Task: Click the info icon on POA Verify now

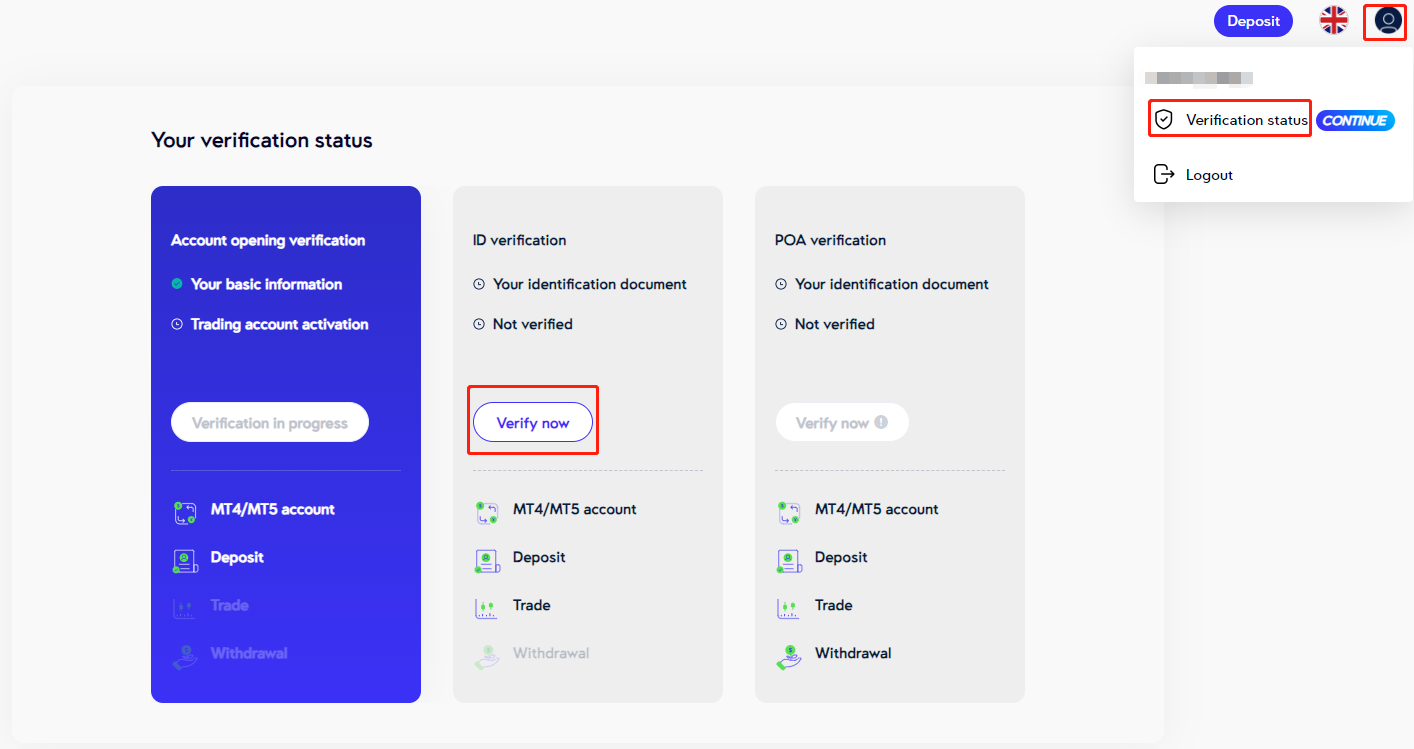Action: [881, 422]
